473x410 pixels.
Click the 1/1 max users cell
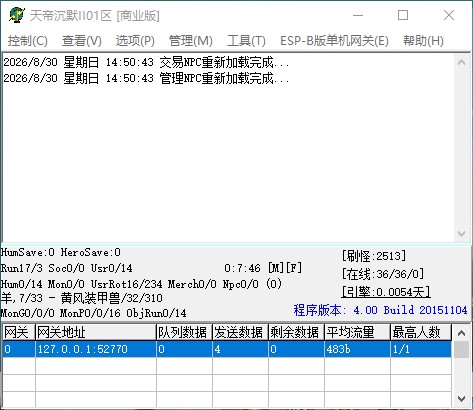tap(421, 349)
